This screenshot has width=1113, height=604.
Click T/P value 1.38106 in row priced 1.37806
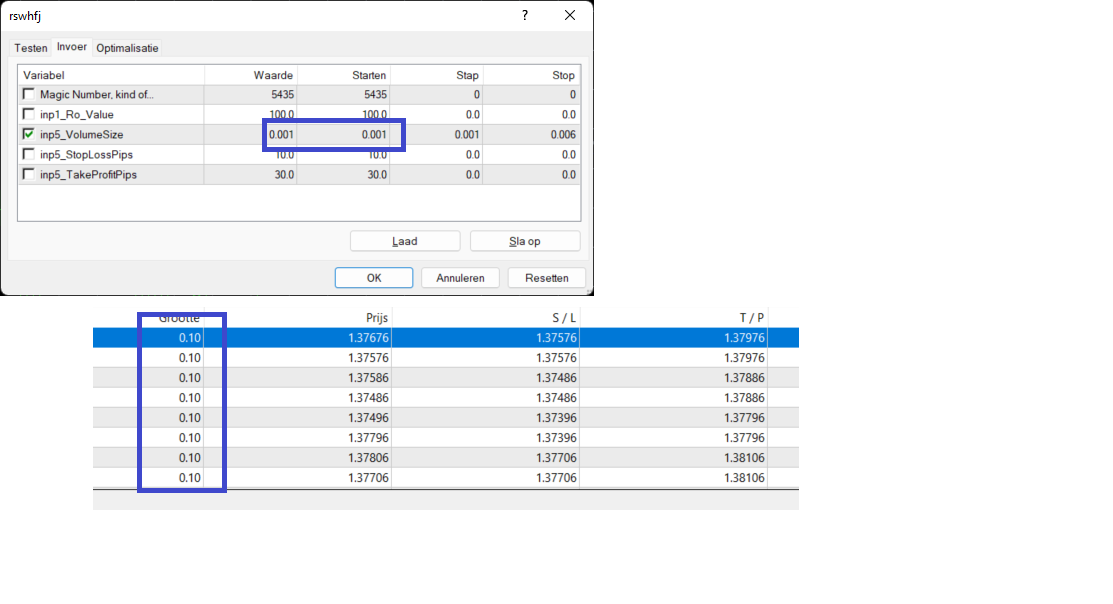[x=745, y=458]
